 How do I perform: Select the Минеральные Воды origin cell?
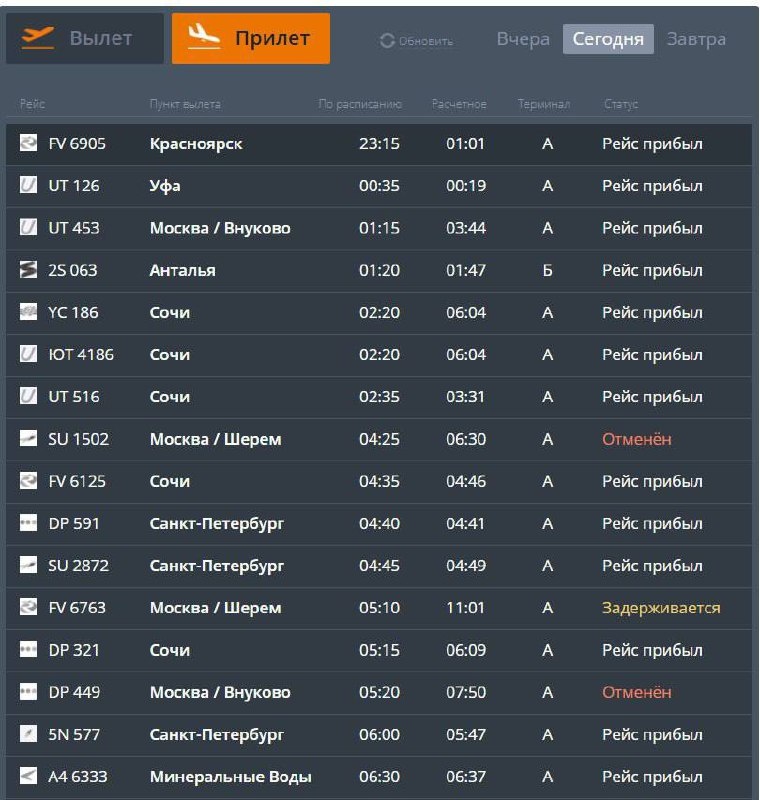231,777
